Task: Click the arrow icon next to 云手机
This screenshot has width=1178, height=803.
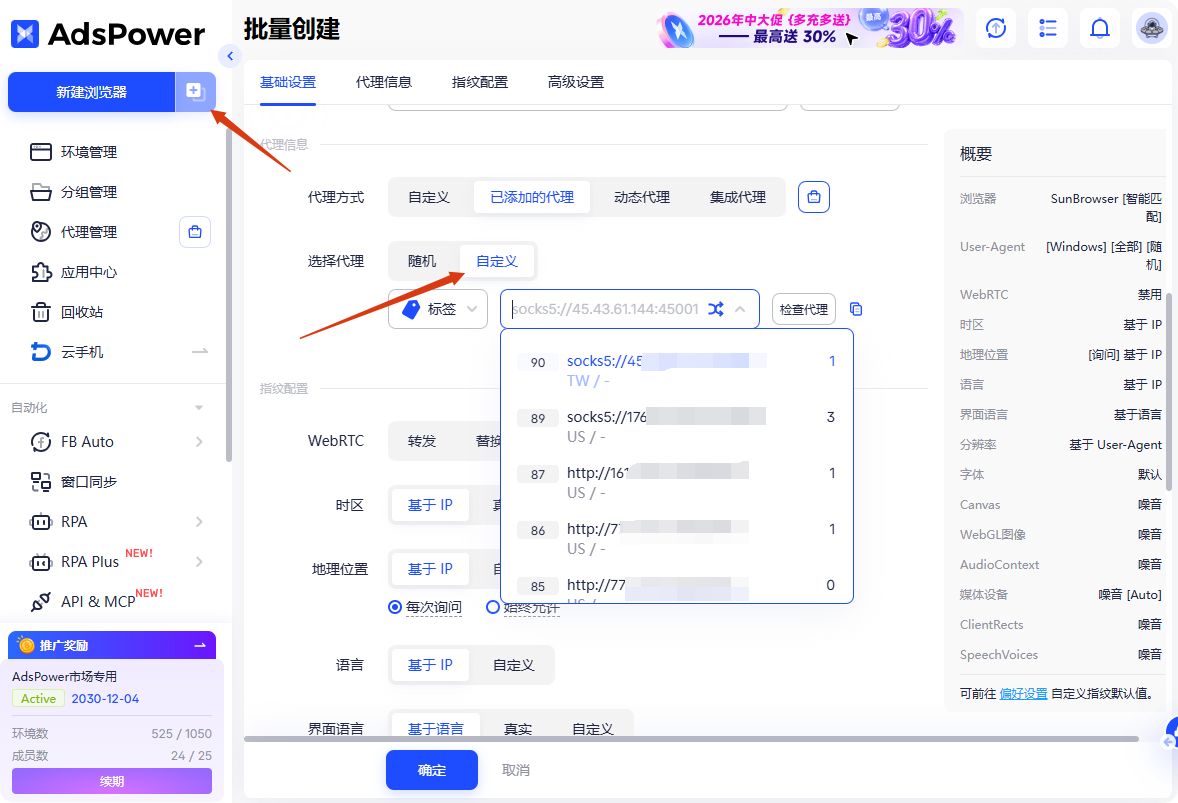Action: [200, 352]
